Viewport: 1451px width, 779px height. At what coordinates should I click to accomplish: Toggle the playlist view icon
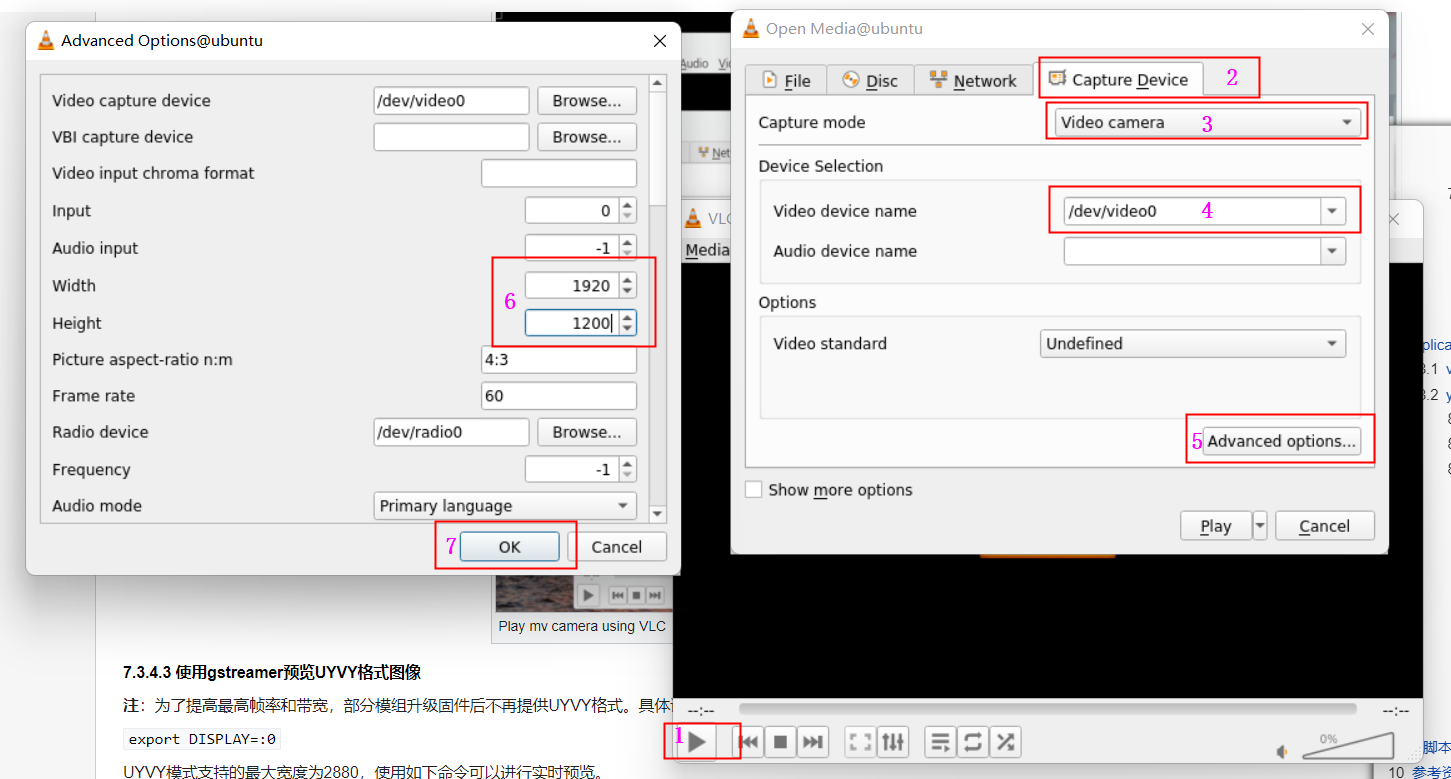(x=940, y=742)
